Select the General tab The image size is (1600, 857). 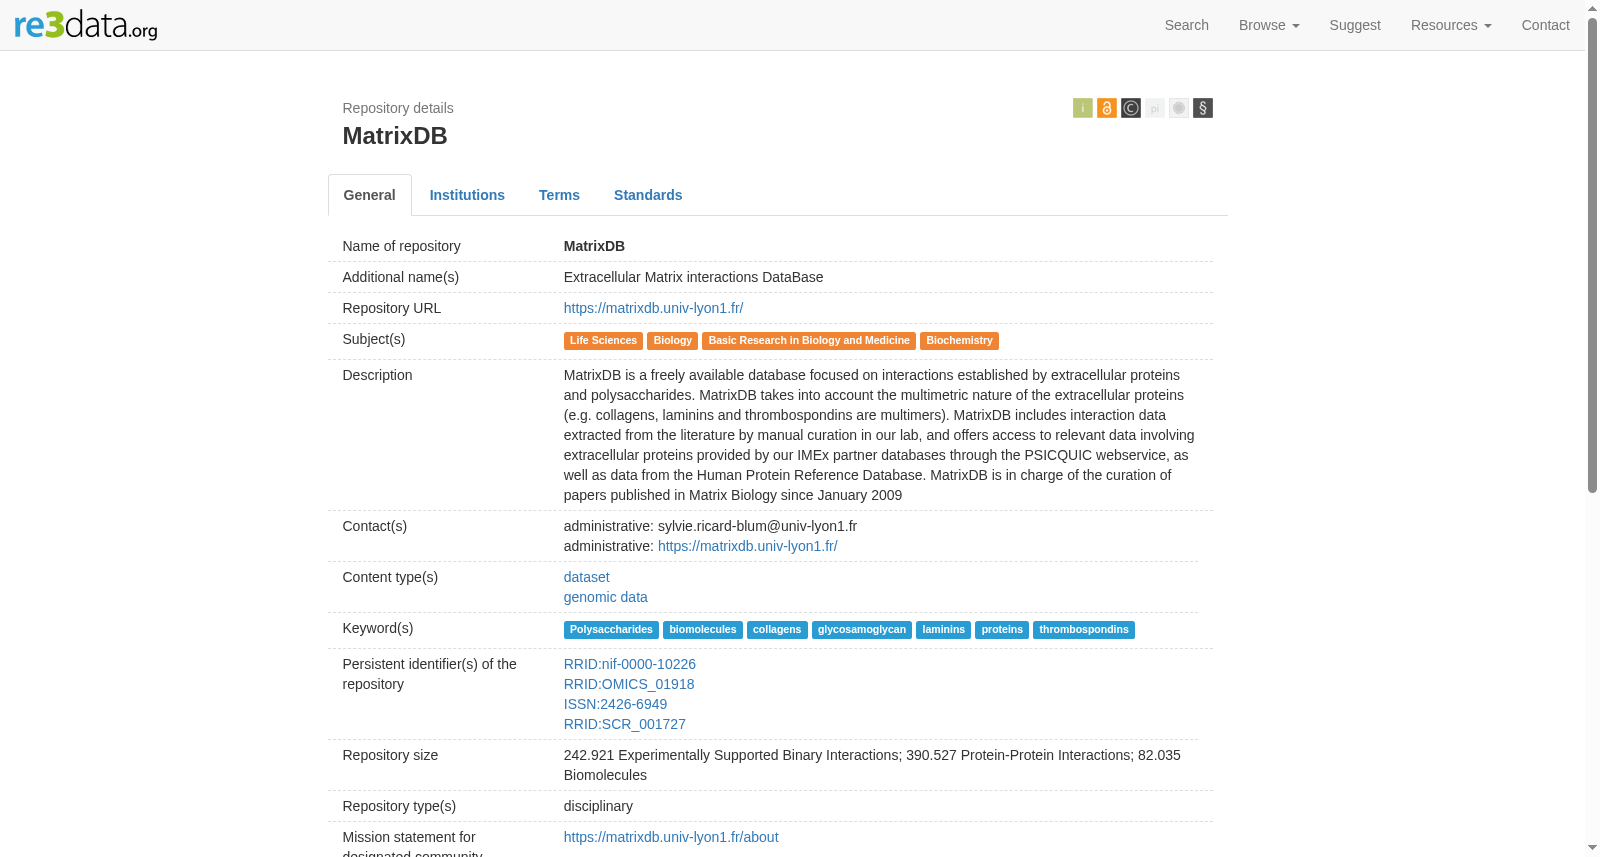(x=370, y=195)
